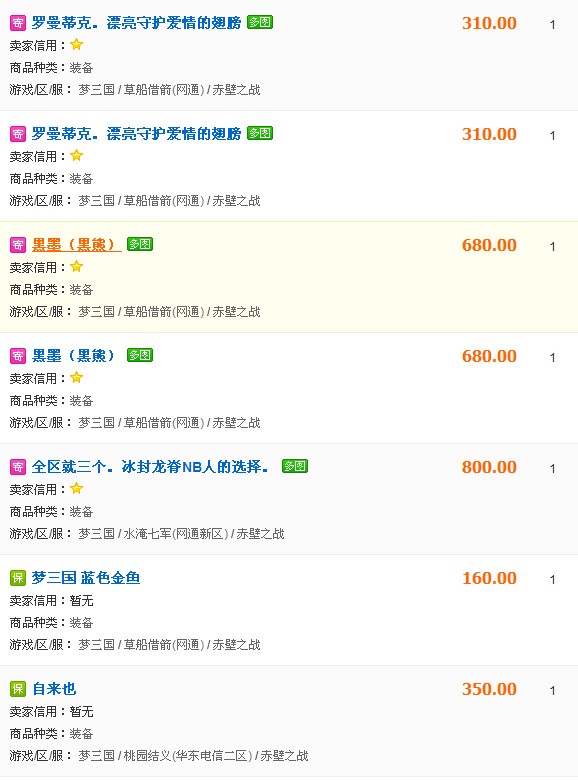Click the 寄 icon beside the blue 黑墨 title

point(18,356)
